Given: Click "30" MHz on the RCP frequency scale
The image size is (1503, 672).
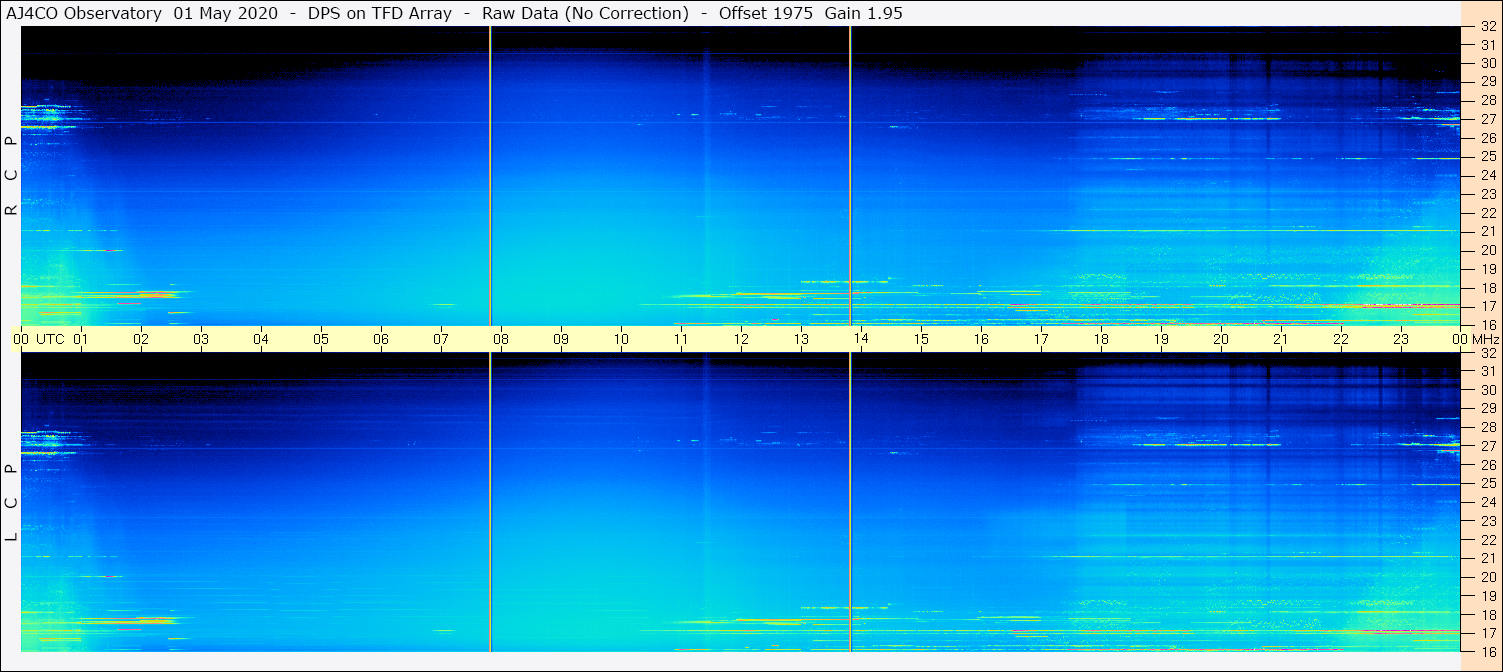Looking at the screenshot, I should [x=1487, y=62].
